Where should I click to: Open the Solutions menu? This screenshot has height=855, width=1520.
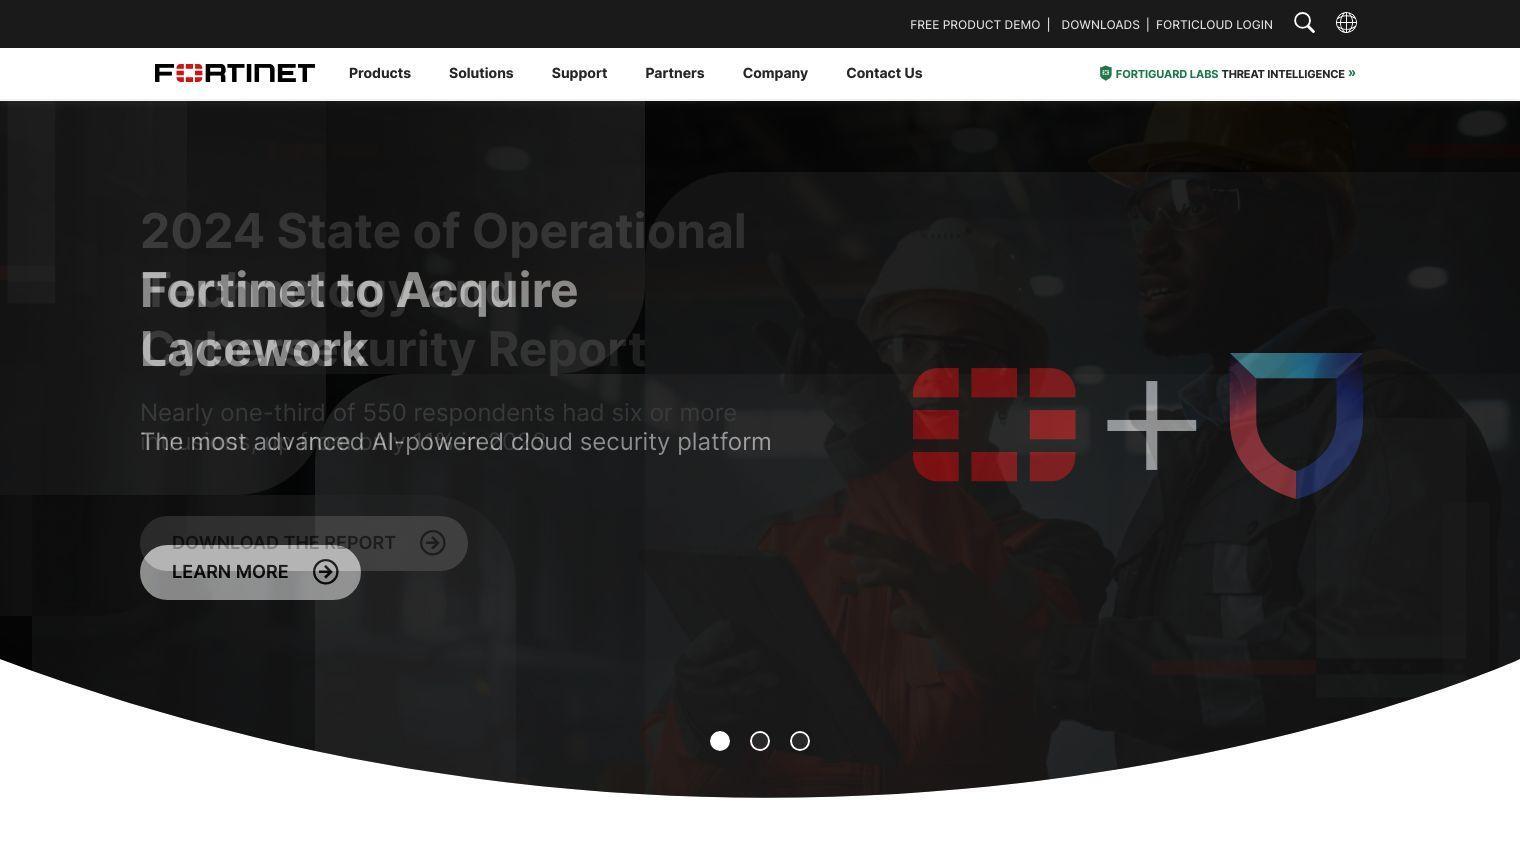[x=481, y=73]
